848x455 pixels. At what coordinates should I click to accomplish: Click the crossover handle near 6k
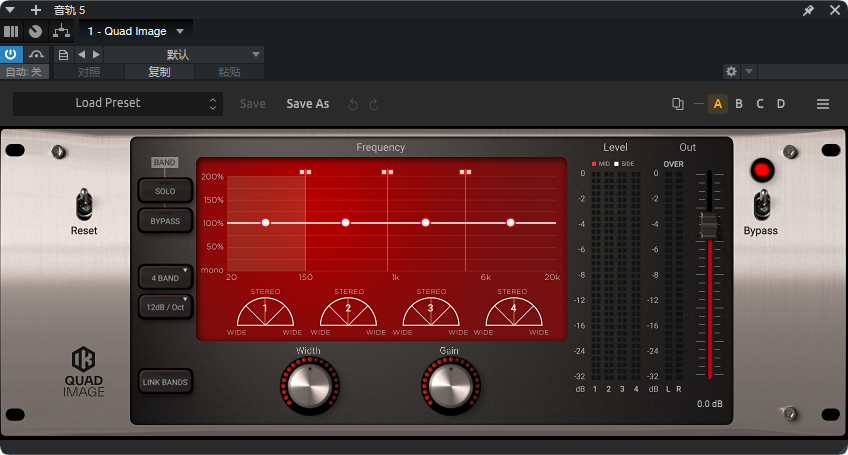pos(466,172)
